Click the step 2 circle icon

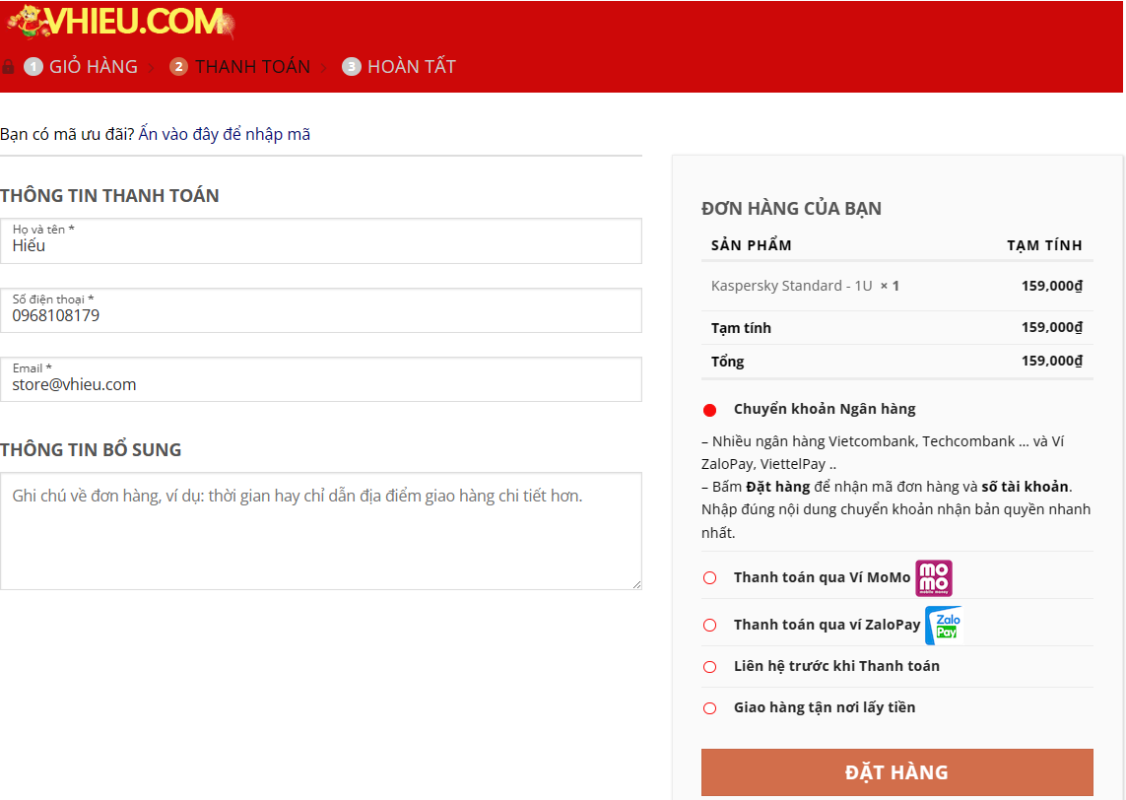[178, 67]
